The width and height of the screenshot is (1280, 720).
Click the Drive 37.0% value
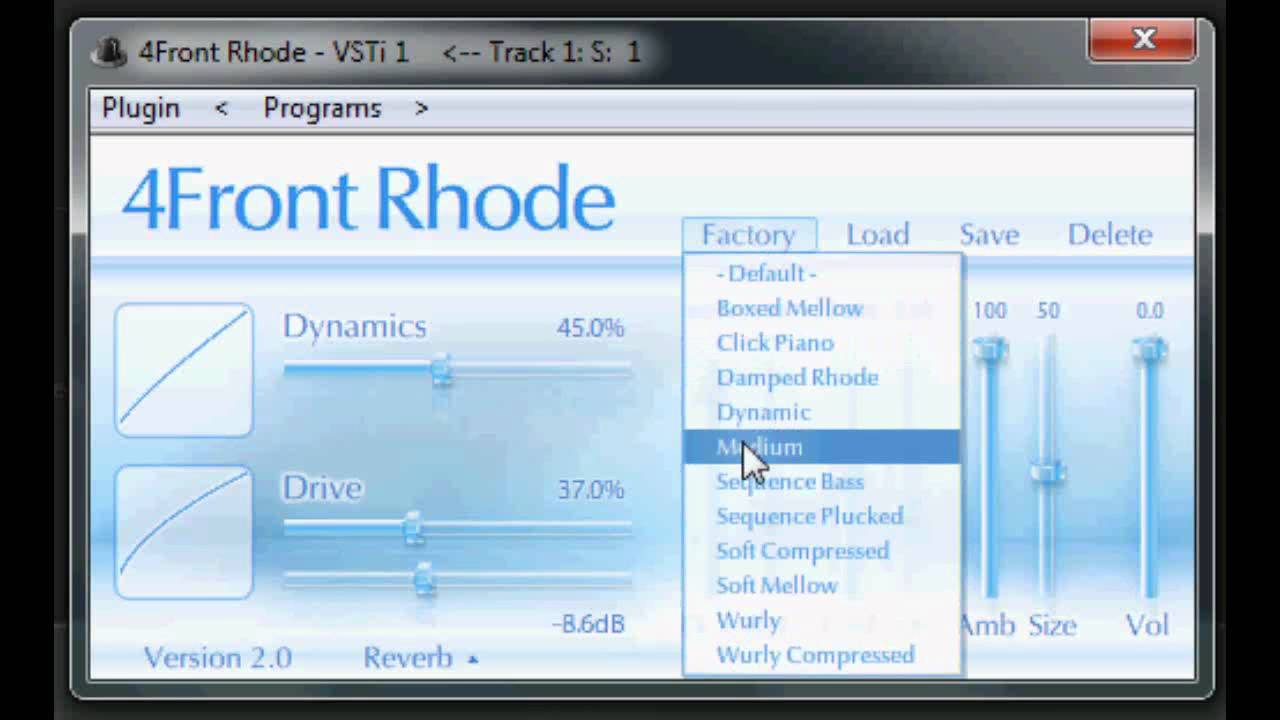(590, 490)
